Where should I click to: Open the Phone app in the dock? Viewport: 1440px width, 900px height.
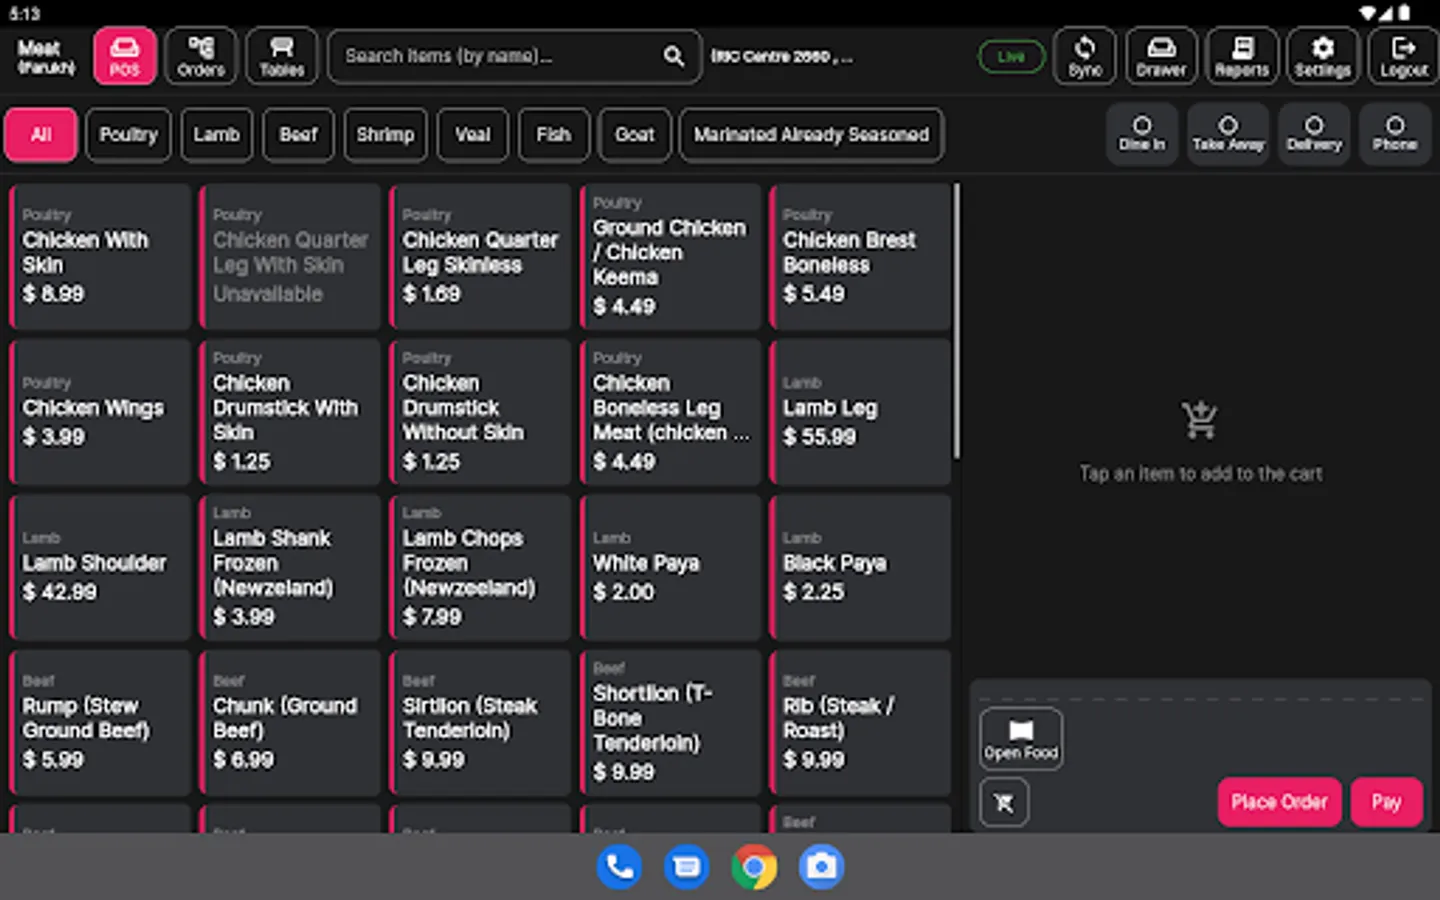pyautogui.click(x=619, y=866)
